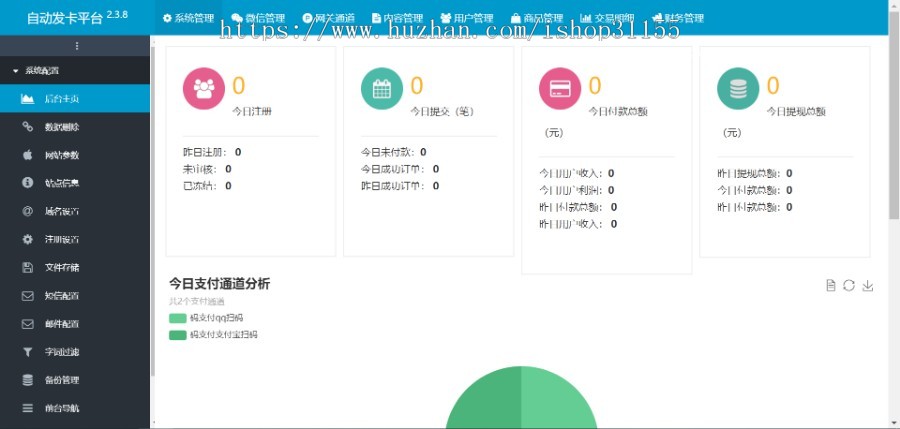This screenshot has width=900, height=429.
Task: Open the chart data view document icon
Action: point(831,285)
